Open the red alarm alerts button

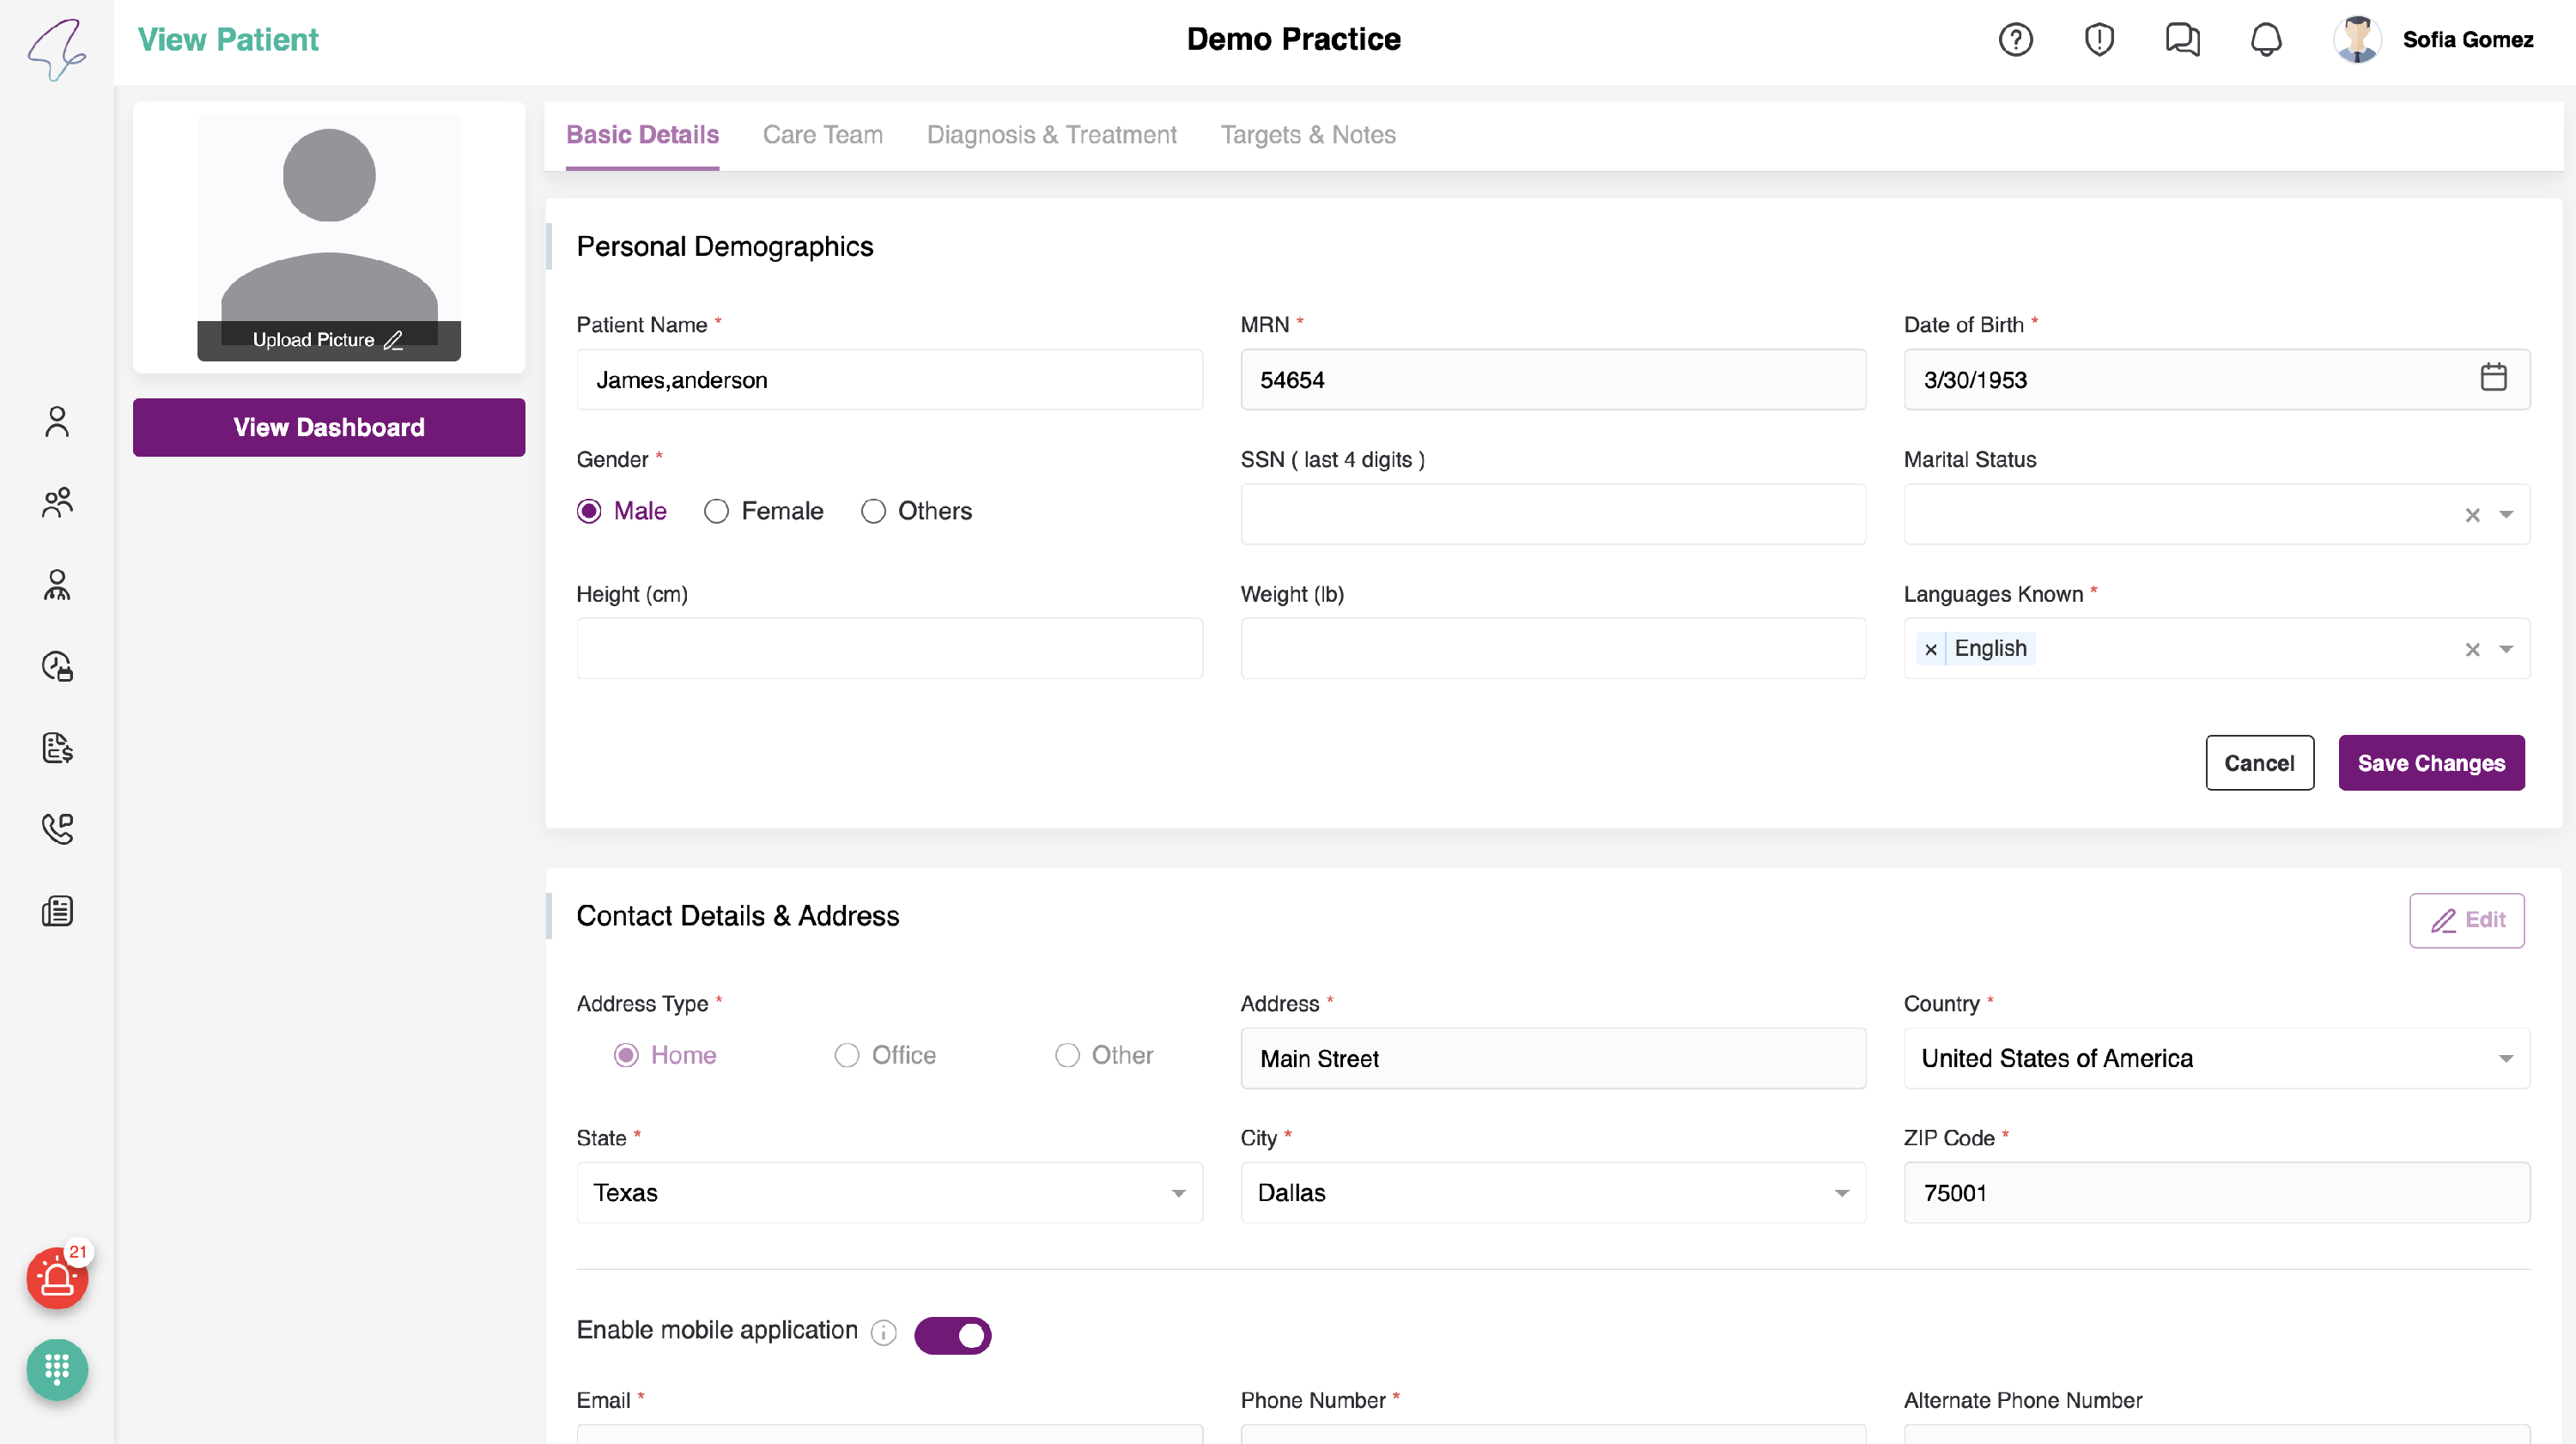pos(57,1278)
